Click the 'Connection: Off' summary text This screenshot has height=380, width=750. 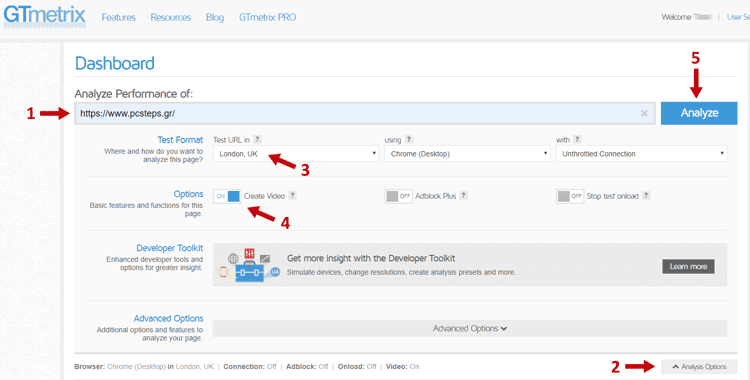[x=250, y=367]
